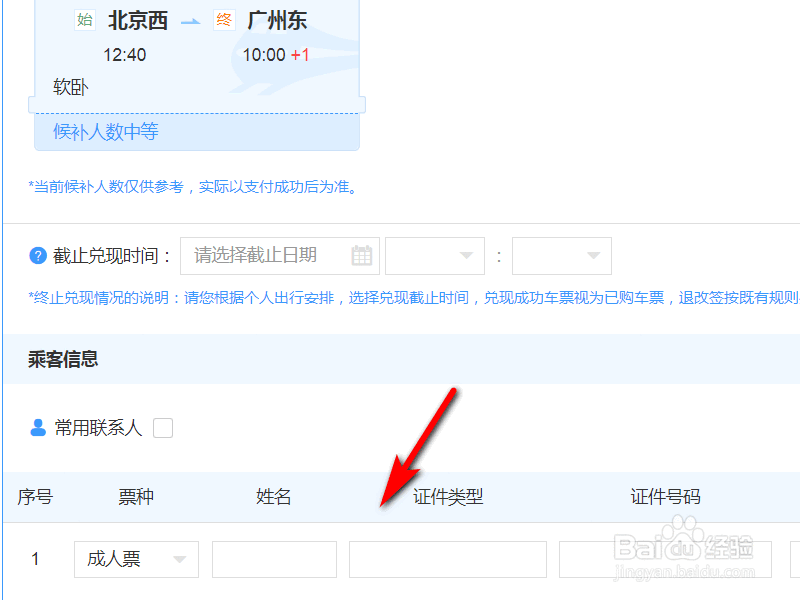This screenshot has height=600, width=800.
Task: Click the blue person contact icon
Action: coord(38,428)
